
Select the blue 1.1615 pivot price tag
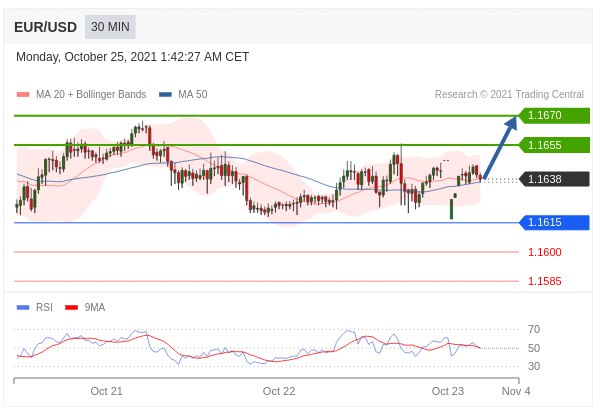[554, 222]
